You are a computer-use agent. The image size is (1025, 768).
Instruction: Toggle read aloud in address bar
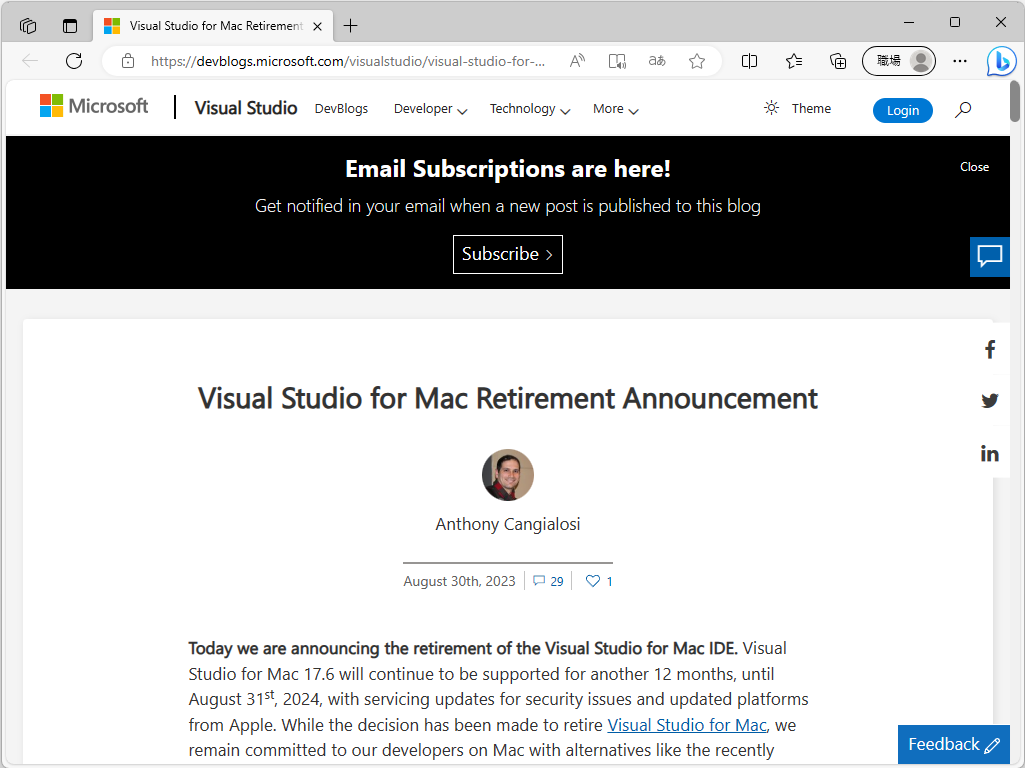577,61
